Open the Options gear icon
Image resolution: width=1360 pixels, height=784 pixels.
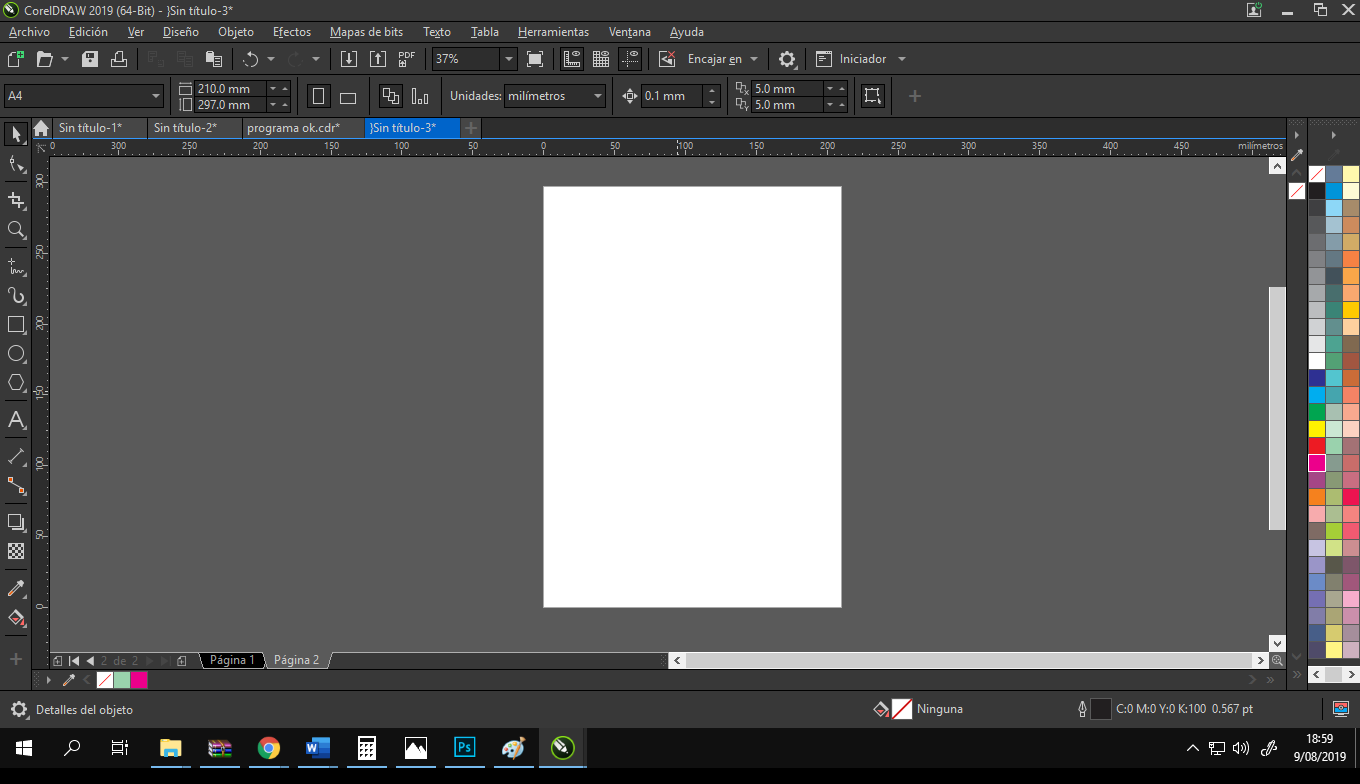787,59
